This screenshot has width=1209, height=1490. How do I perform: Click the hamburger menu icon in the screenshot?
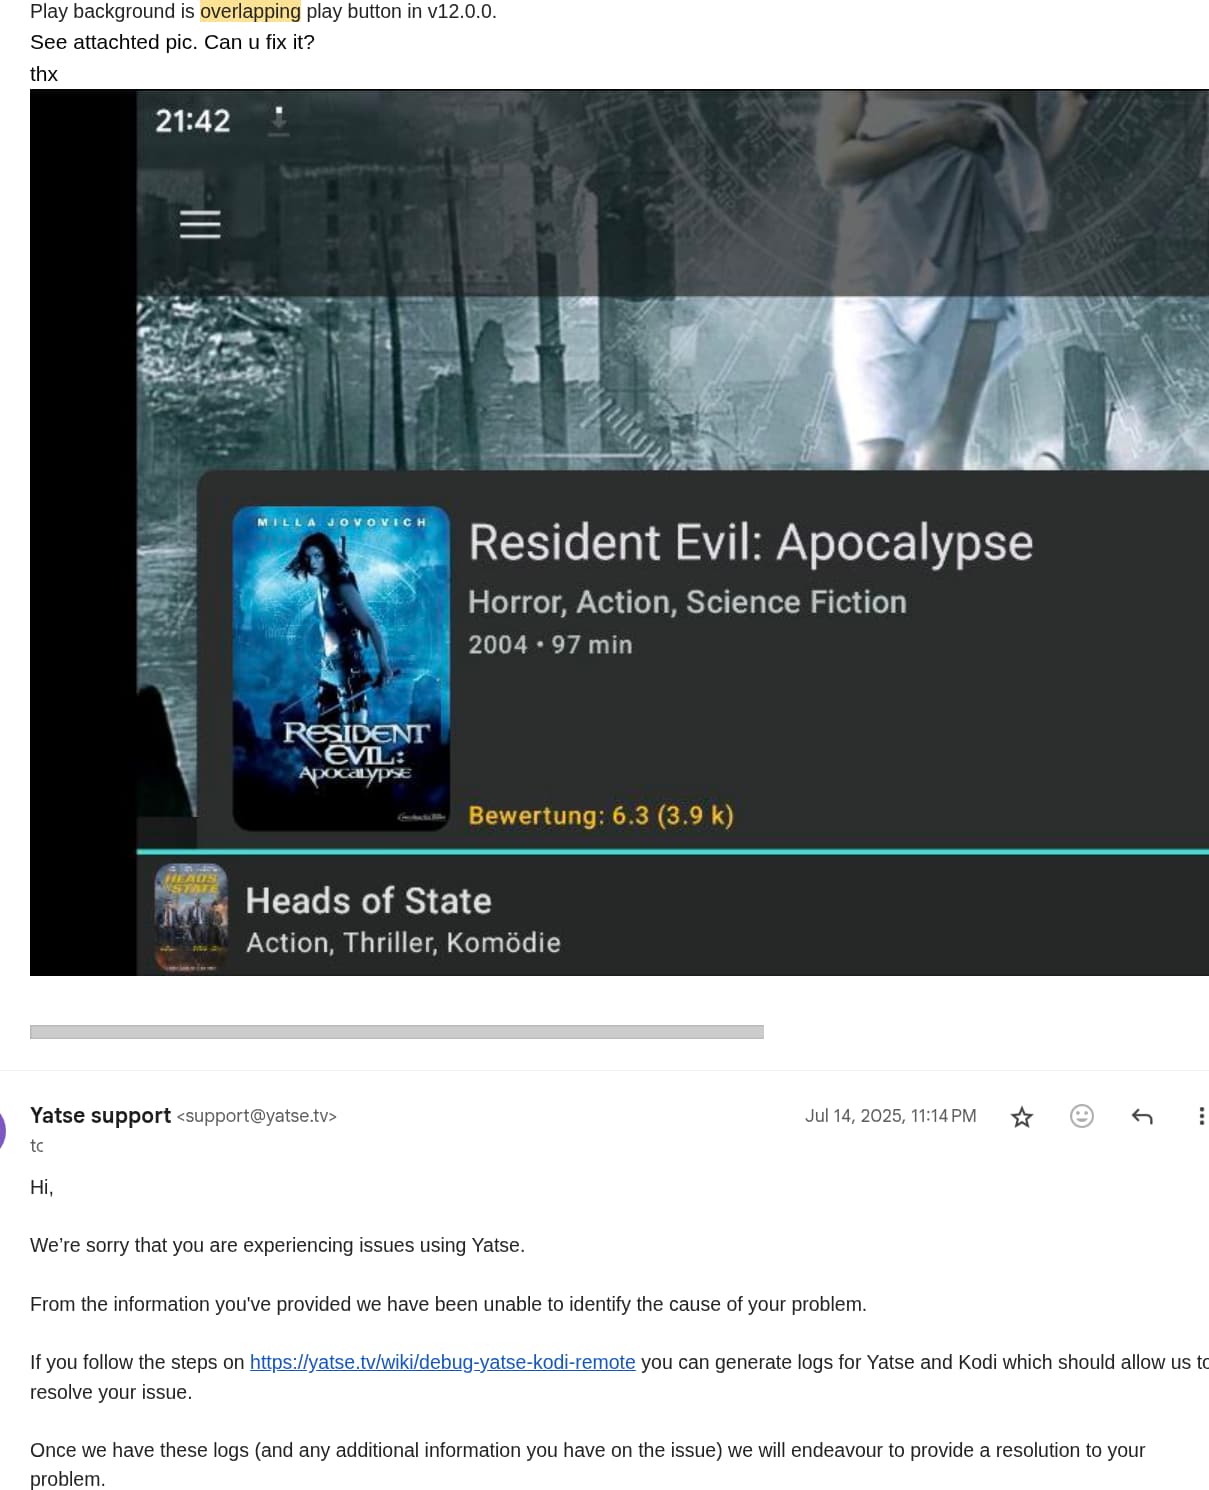[200, 224]
